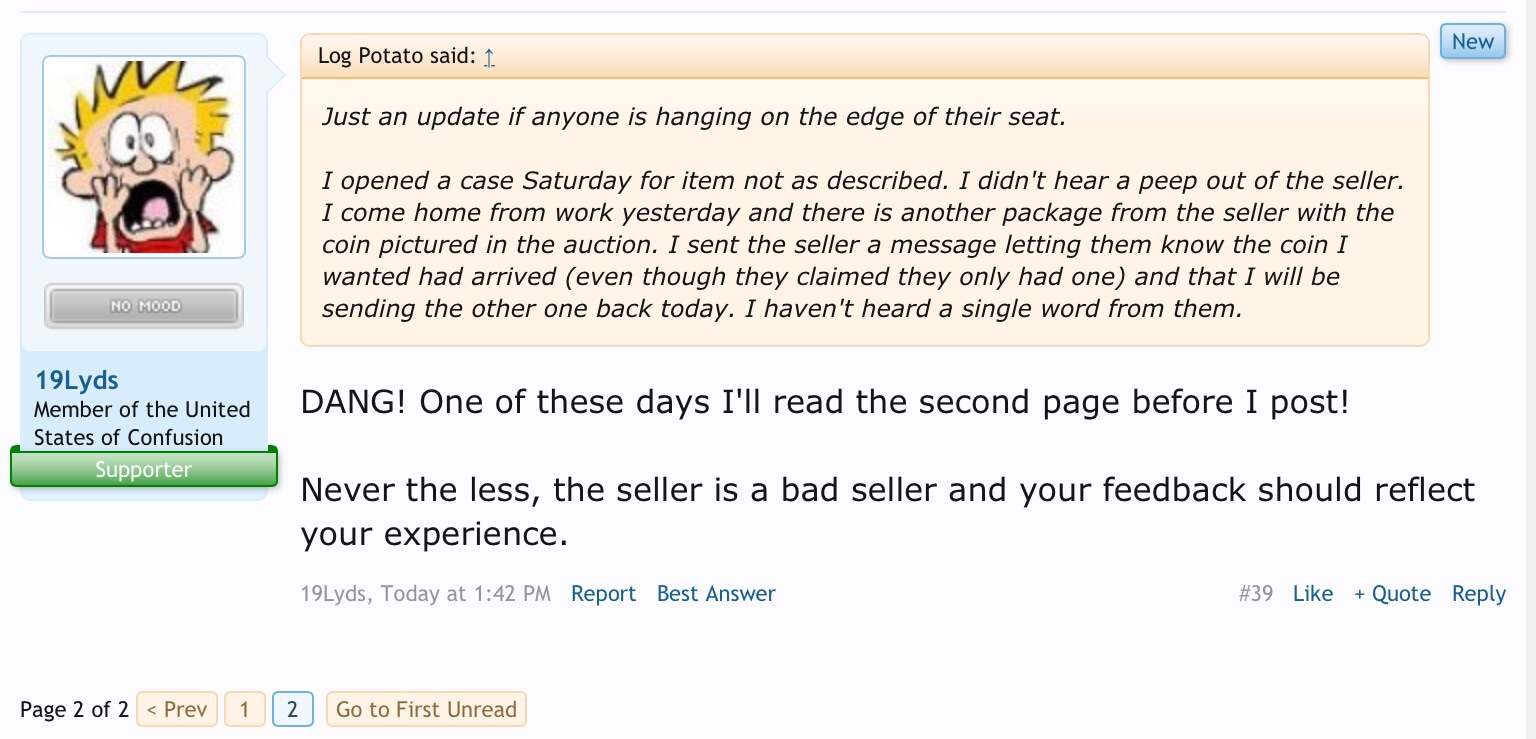The image size is (1536, 739).
Task: Click Go to First Unread
Action: pos(426,710)
